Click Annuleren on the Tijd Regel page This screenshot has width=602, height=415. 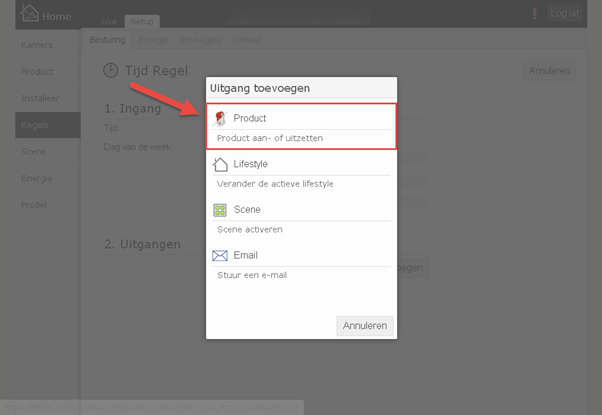tap(549, 71)
